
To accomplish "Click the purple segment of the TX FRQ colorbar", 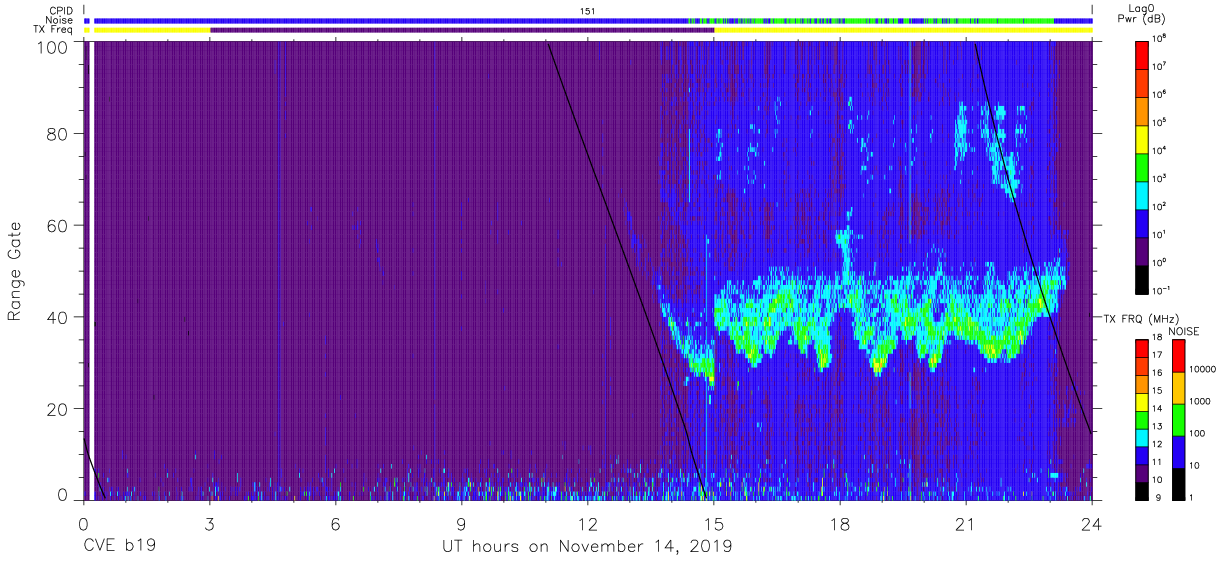I will [x=1142, y=472].
